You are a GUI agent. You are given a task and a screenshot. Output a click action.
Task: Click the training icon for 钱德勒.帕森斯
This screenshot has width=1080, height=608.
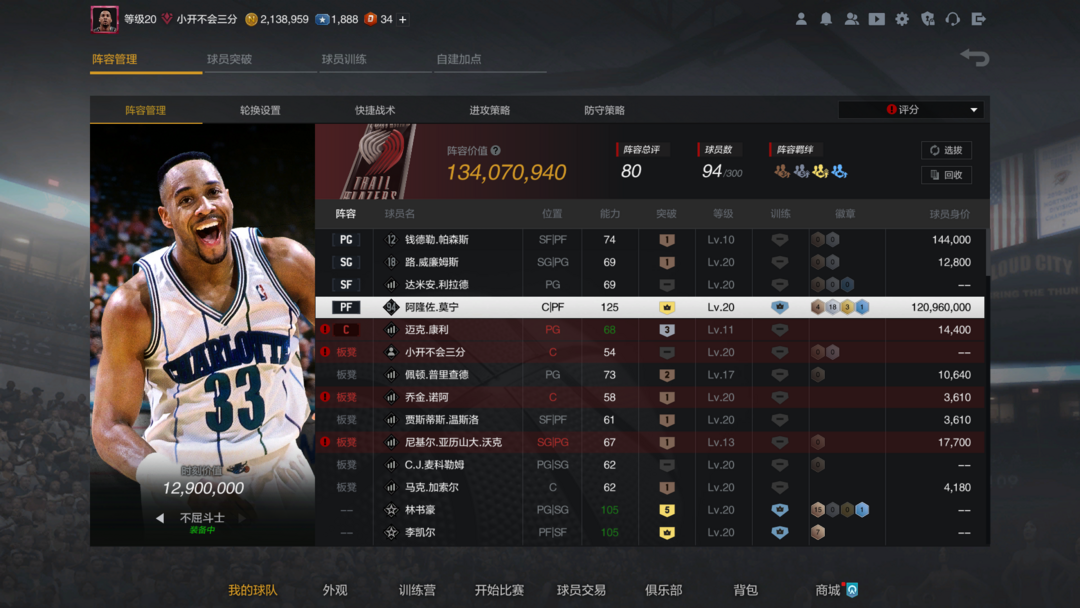[x=780, y=240]
